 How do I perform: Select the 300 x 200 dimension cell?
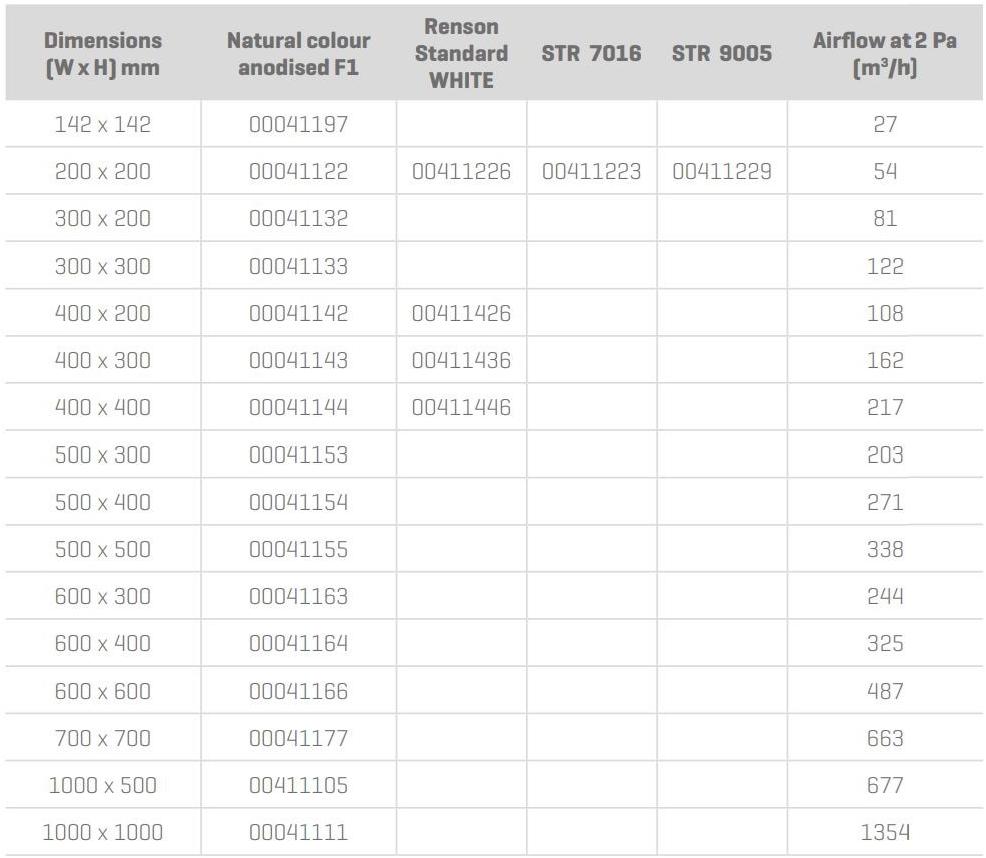[103, 219]
